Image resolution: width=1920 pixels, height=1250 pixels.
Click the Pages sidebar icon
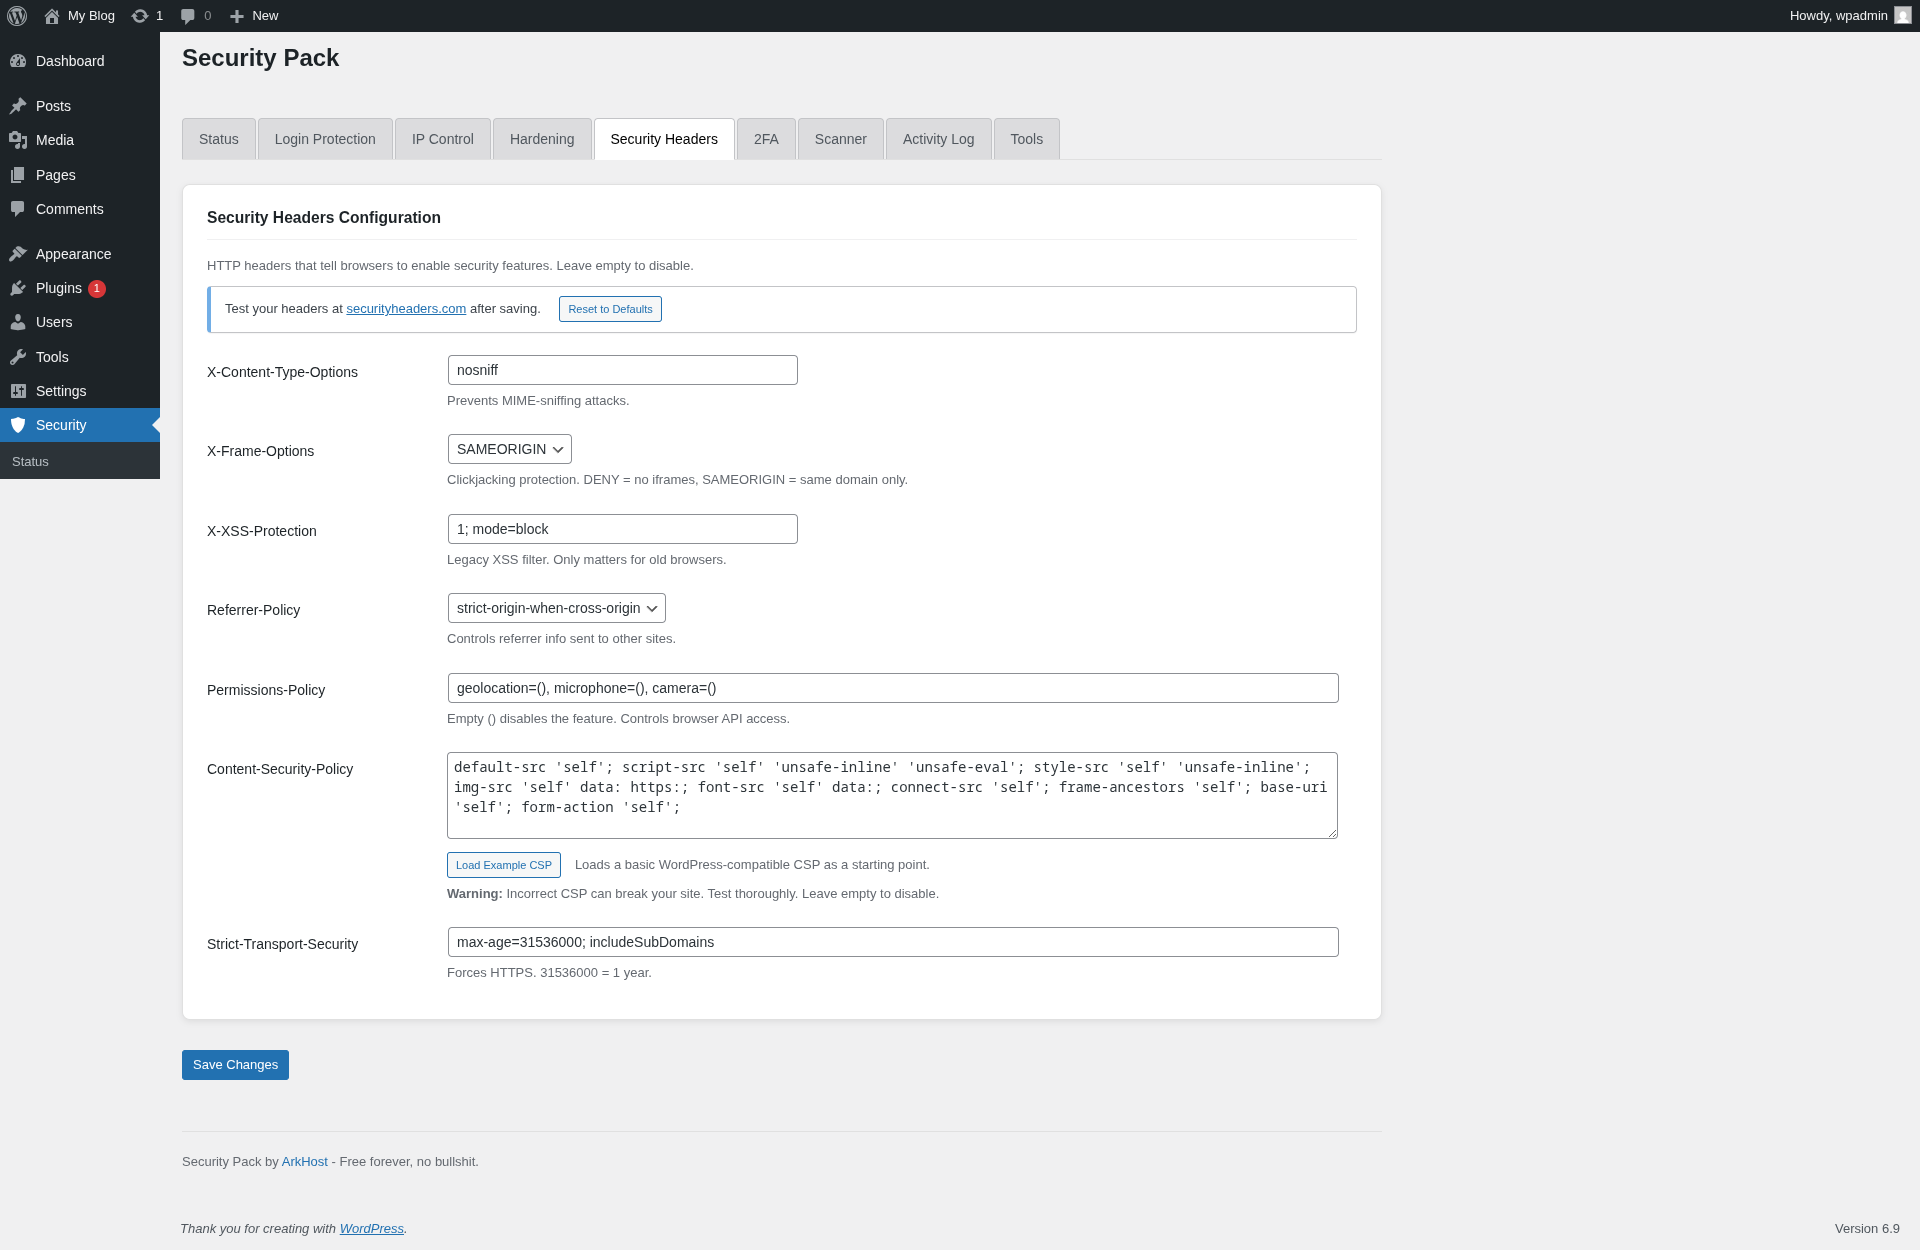pos(19,175)
